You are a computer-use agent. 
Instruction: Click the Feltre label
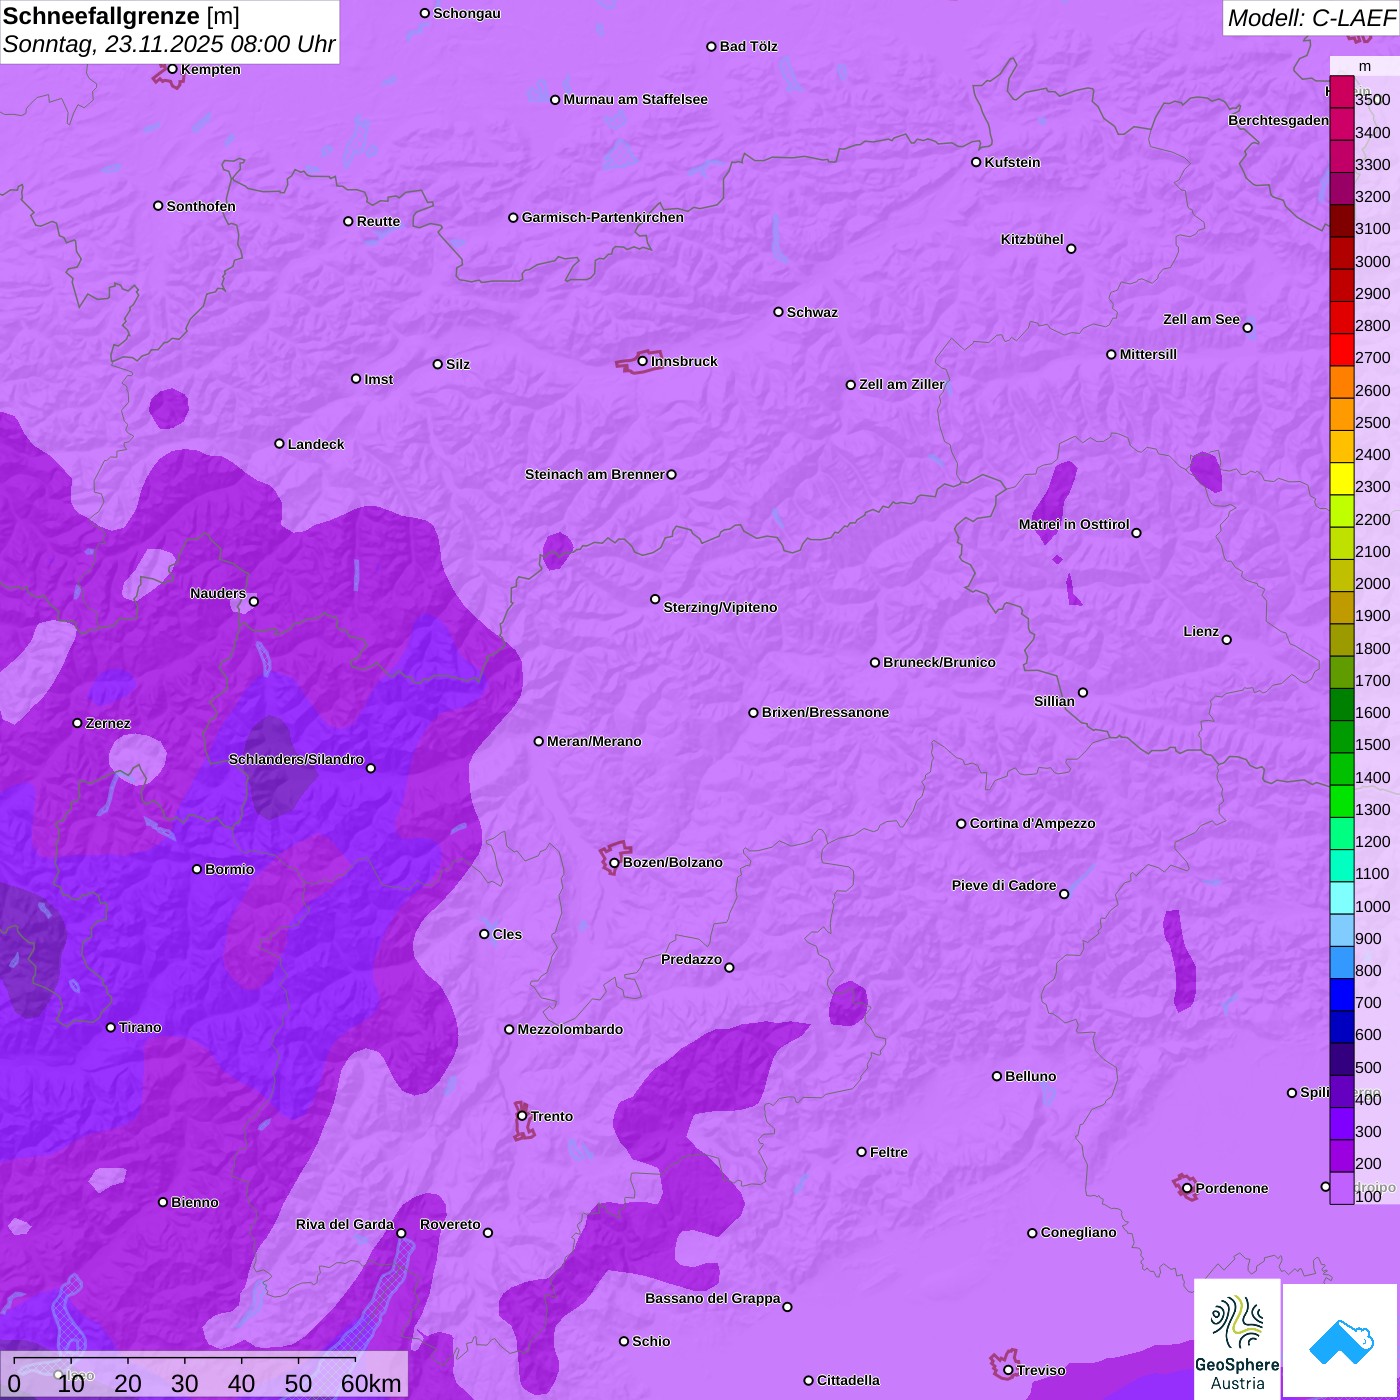(x=888, y=1152)
